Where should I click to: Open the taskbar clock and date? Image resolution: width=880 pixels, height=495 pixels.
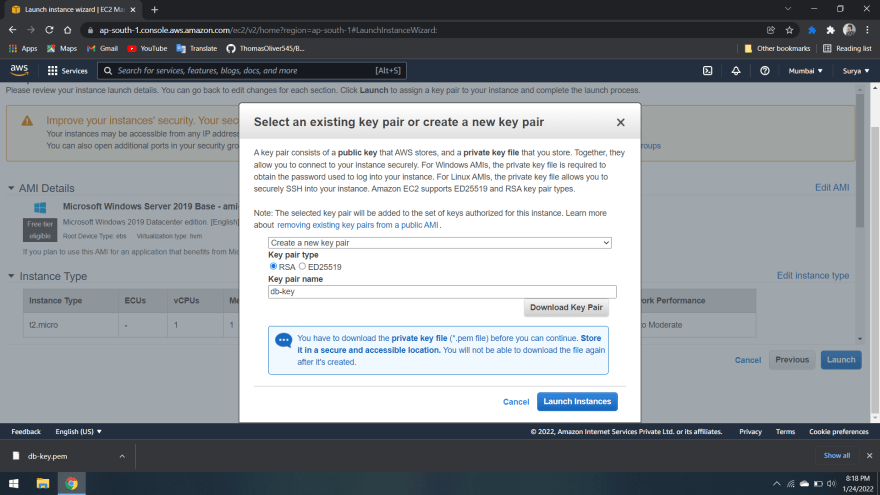(857, 483)
